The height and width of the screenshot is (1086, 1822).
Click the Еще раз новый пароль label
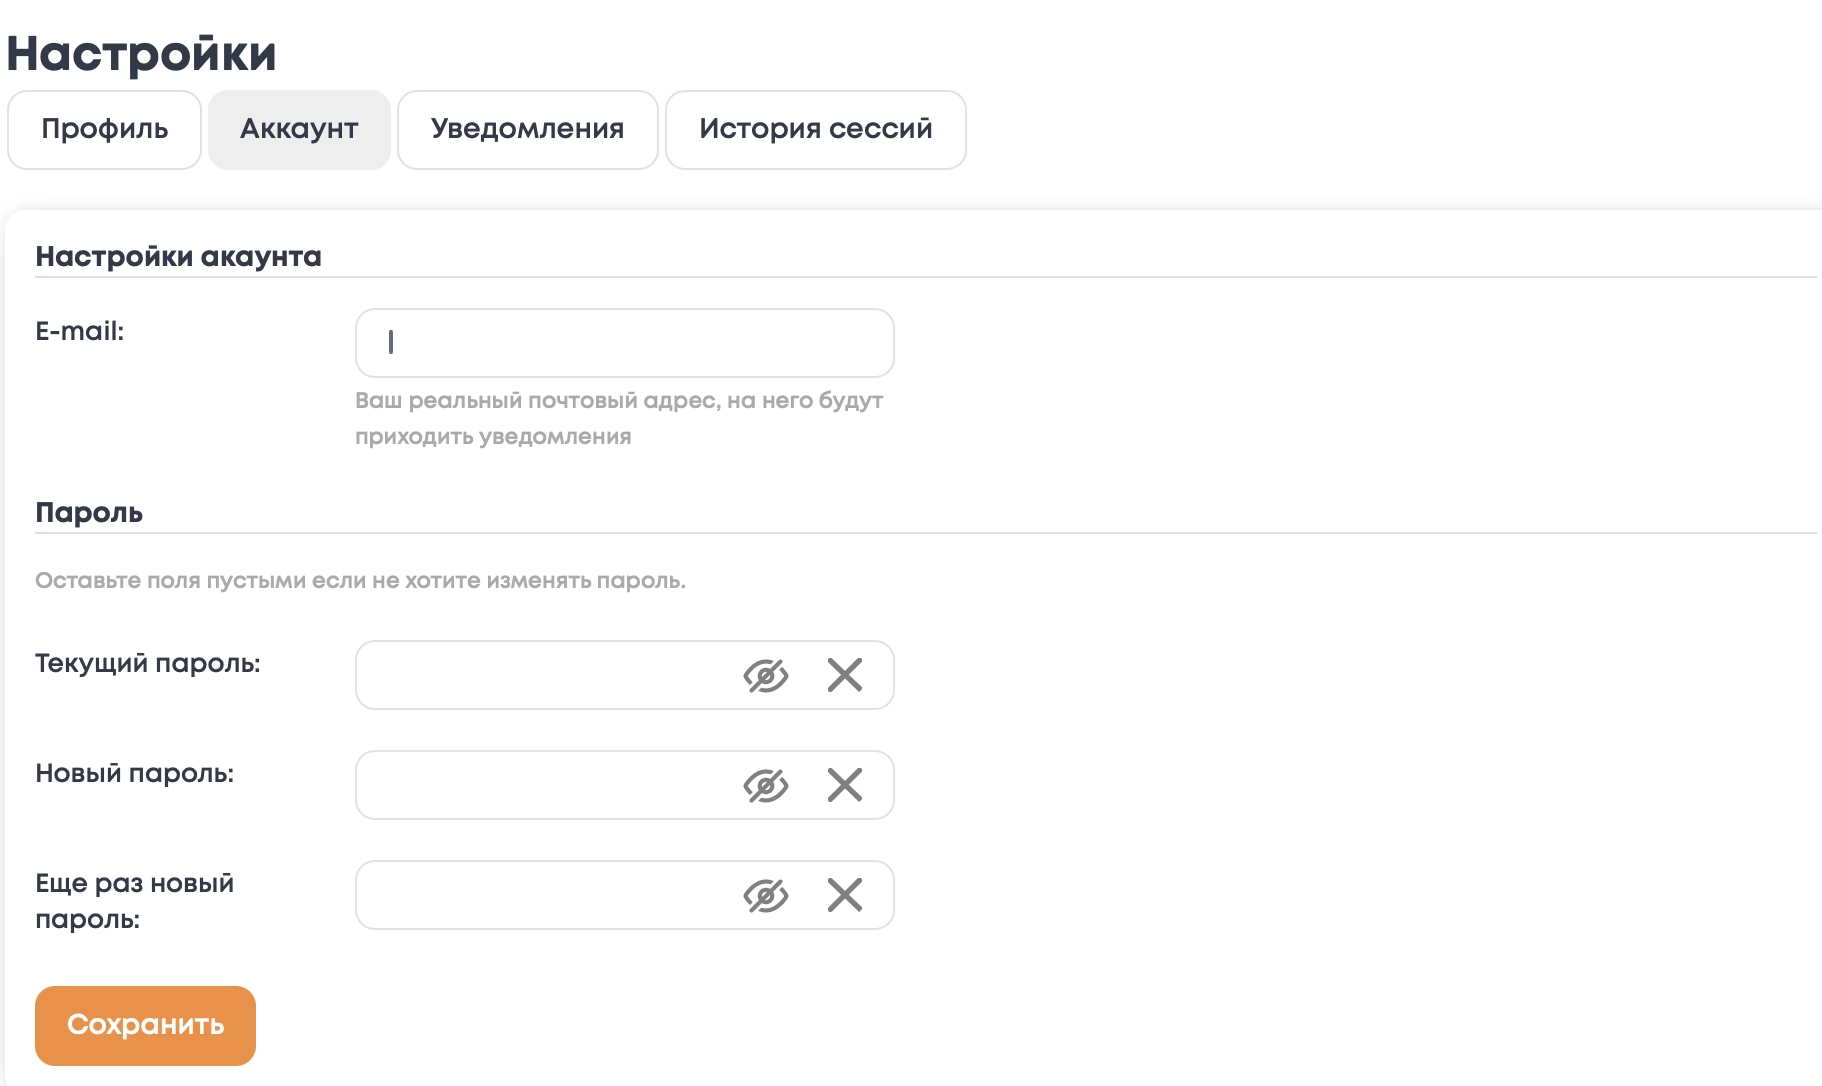pos(135,901)
